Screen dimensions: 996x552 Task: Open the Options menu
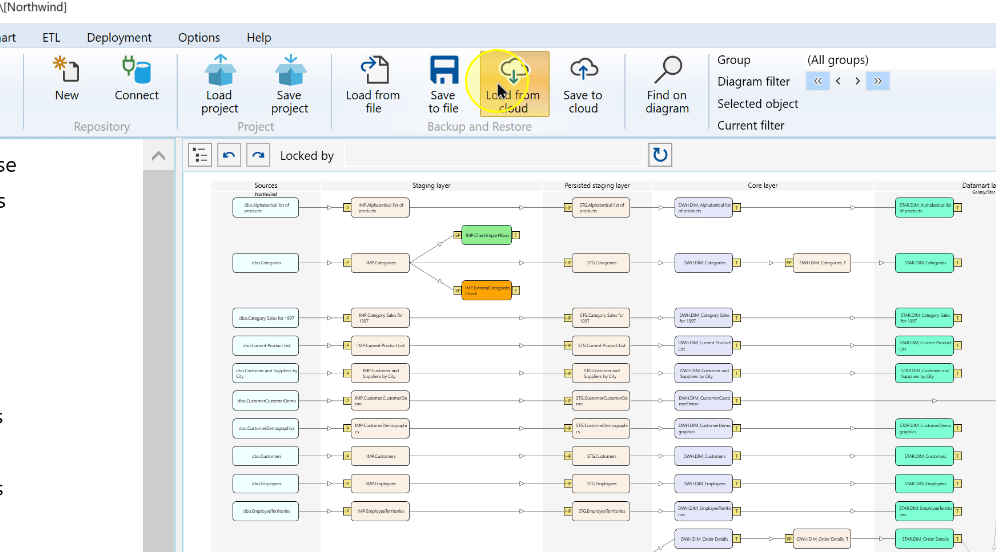point(199,37)
